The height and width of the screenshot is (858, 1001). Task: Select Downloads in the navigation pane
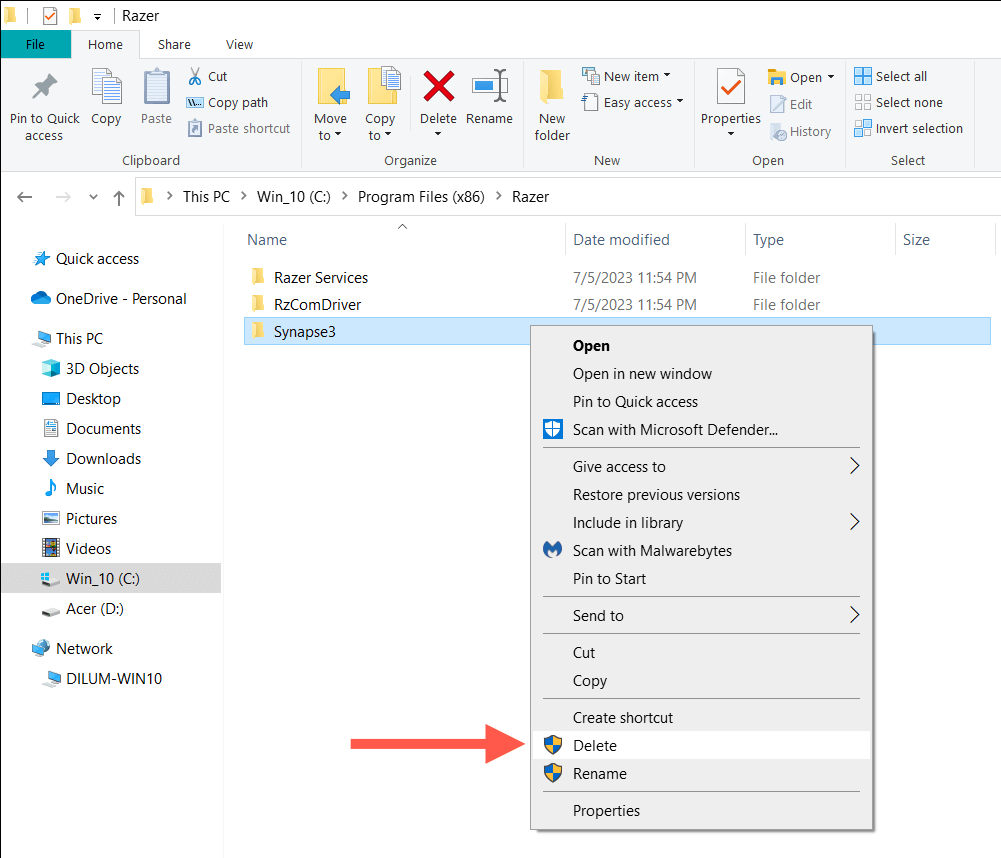103,459
